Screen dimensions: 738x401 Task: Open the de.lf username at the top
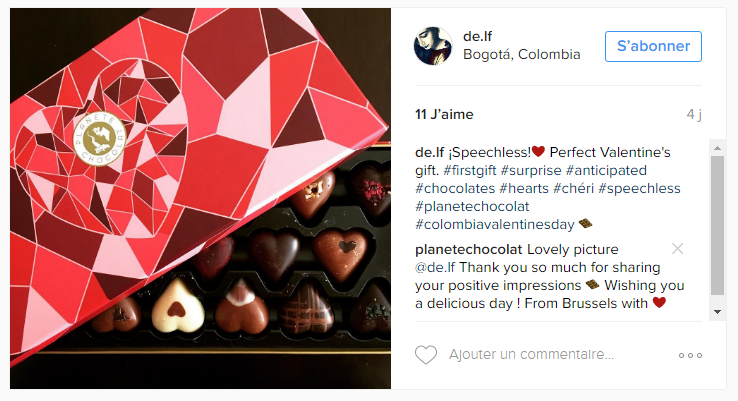[477, 36]
